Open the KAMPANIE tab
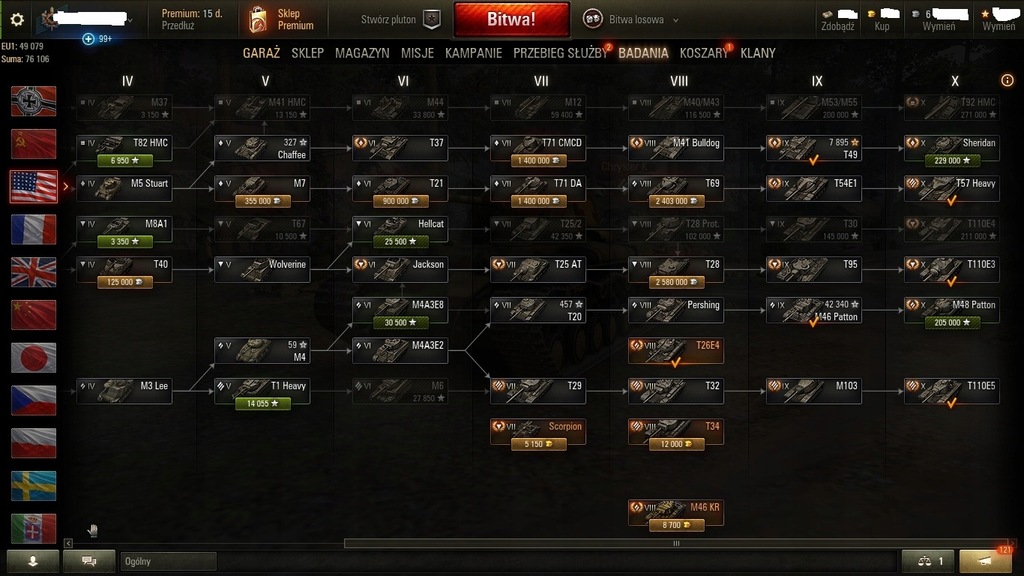Screen dimensions: 1024x576 [x=473, y=53]
